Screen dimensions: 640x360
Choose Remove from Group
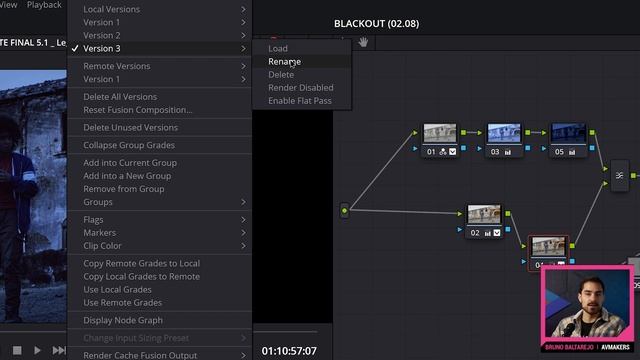pyautogui.click(x=160, y=189)
